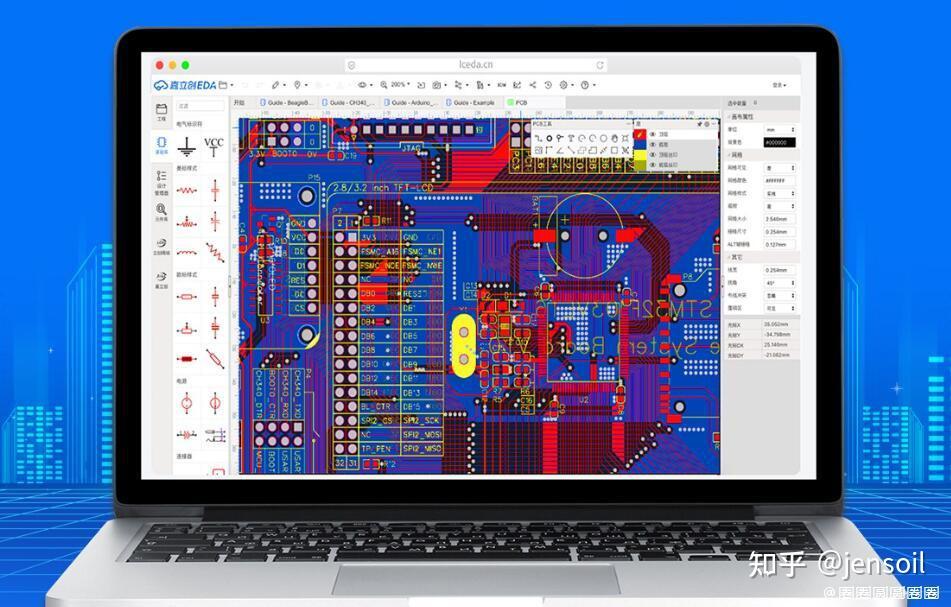Pick the Hand pan tool in PCB tools
This screenshot has width=951, height=607.
[614, 138]
